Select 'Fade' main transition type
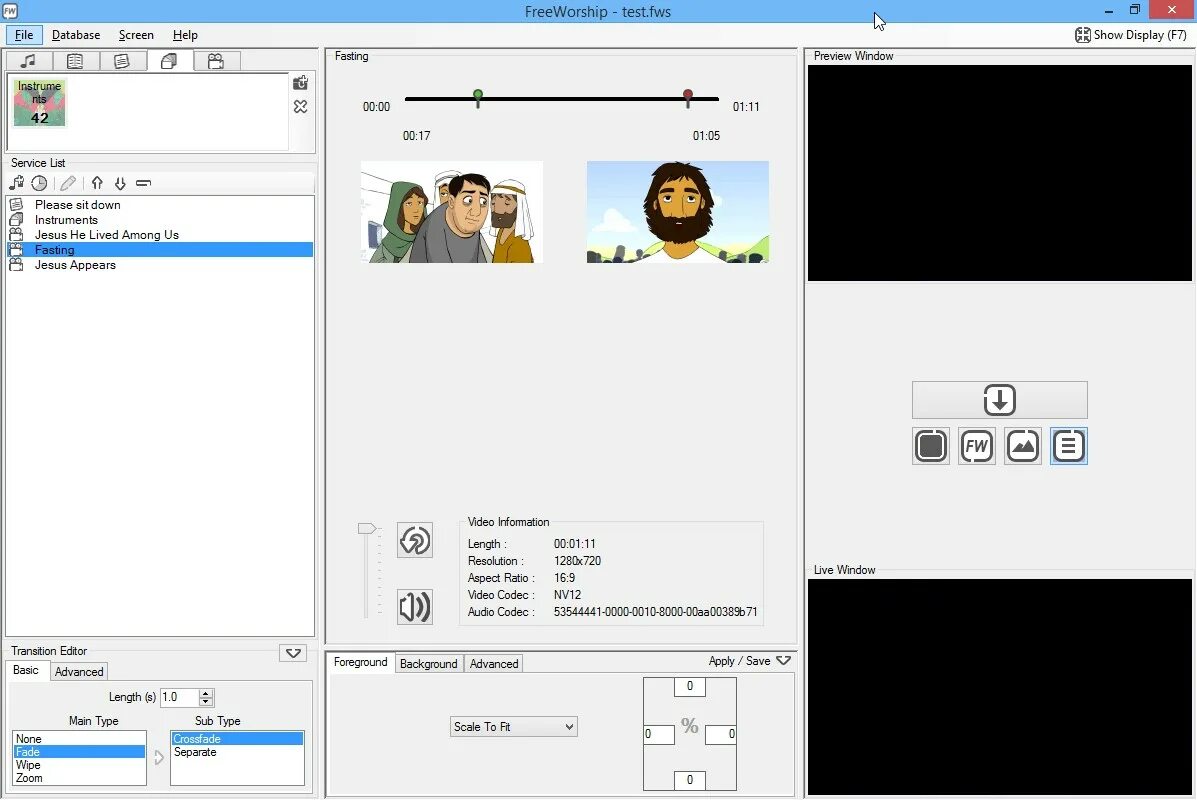 (79, 752)
